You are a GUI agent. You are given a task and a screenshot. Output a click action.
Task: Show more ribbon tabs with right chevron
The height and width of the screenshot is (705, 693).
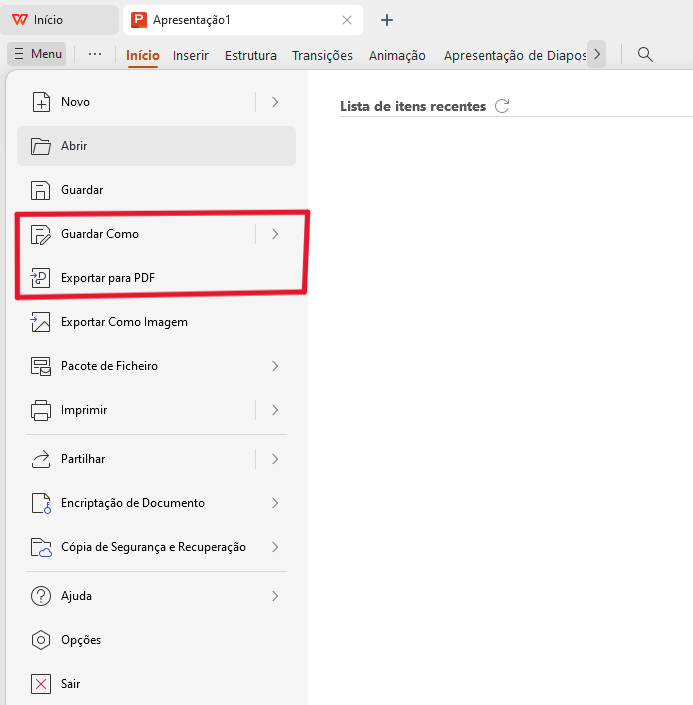[597, 54]
